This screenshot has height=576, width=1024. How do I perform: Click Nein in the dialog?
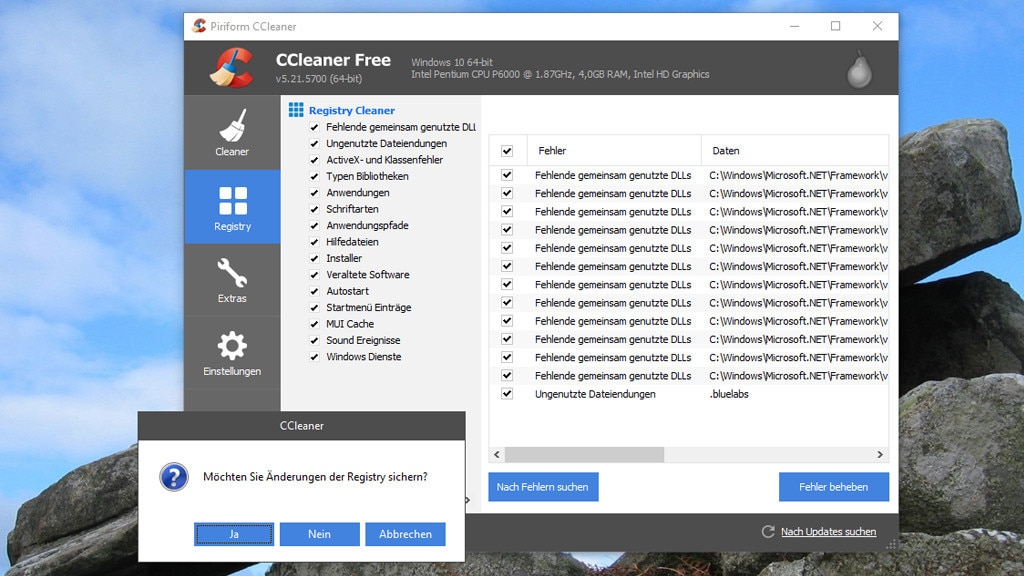coord(319,534)
